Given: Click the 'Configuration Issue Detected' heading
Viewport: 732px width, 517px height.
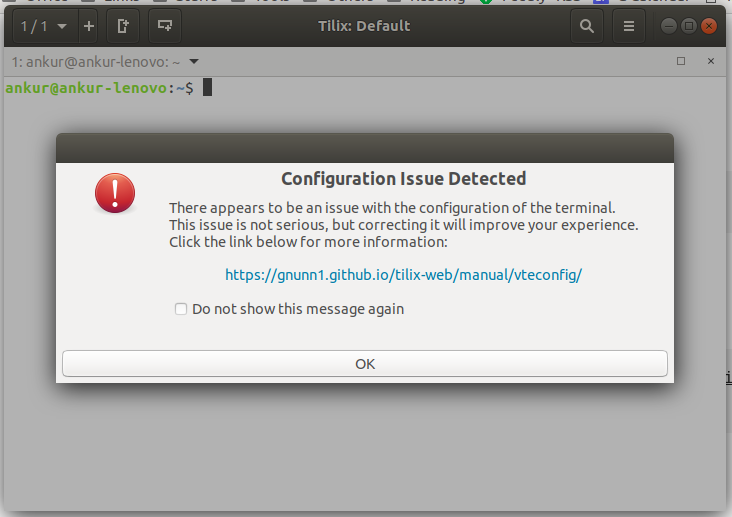Looking at the screenshot, I should [x=404, y=179].
